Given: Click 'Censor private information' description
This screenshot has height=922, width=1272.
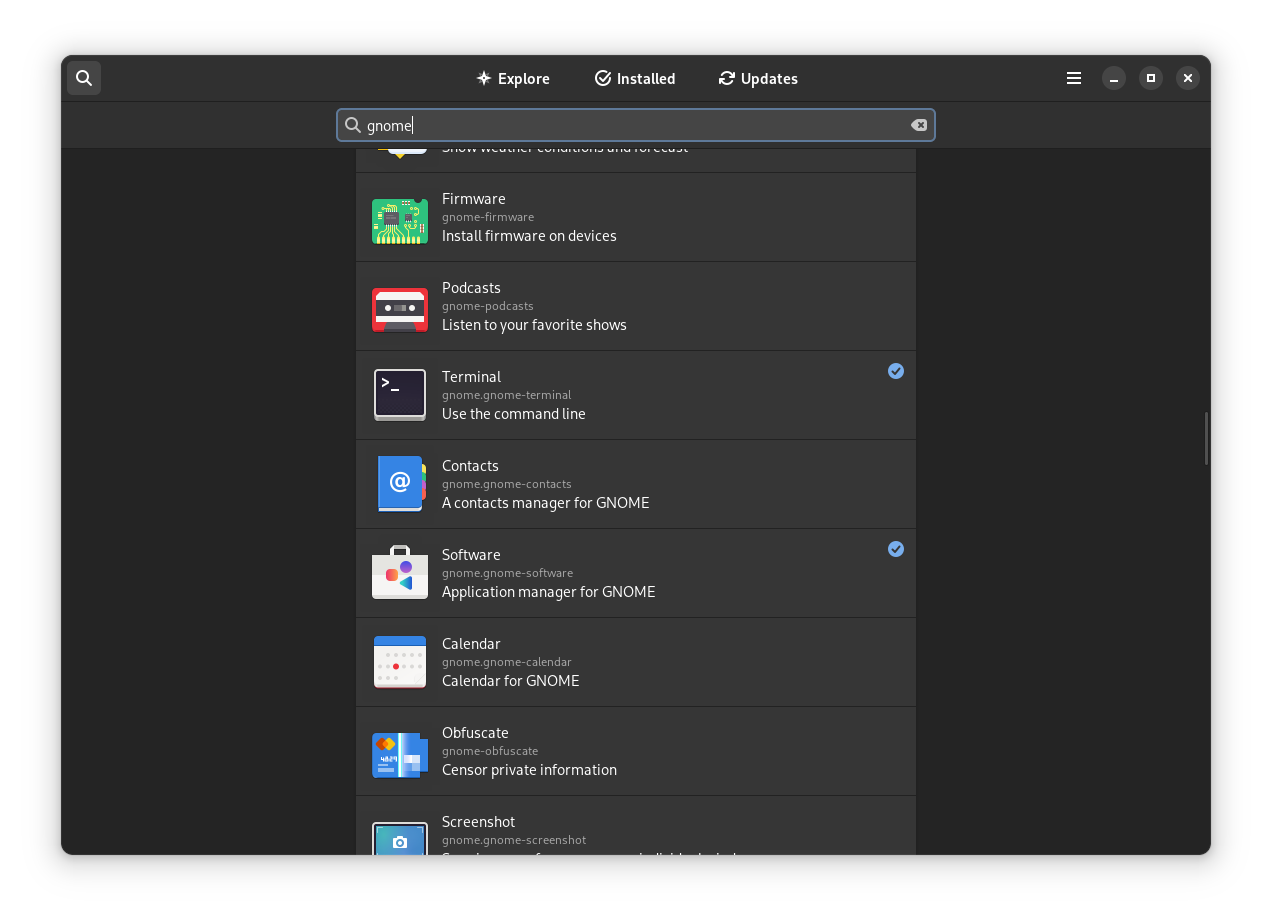Looking at the screenshot, I should [x=529, y=770].
